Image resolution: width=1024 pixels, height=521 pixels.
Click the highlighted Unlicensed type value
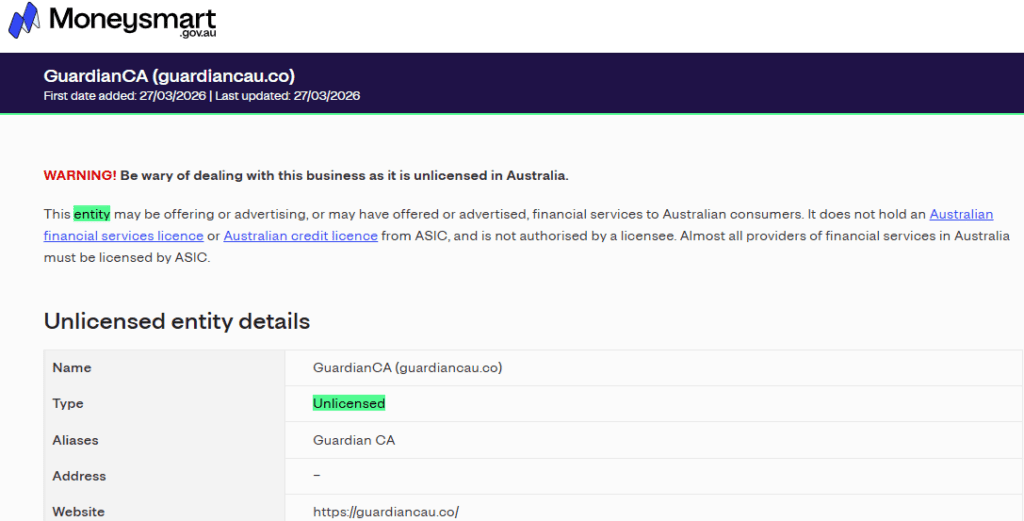tap(349, 403)
